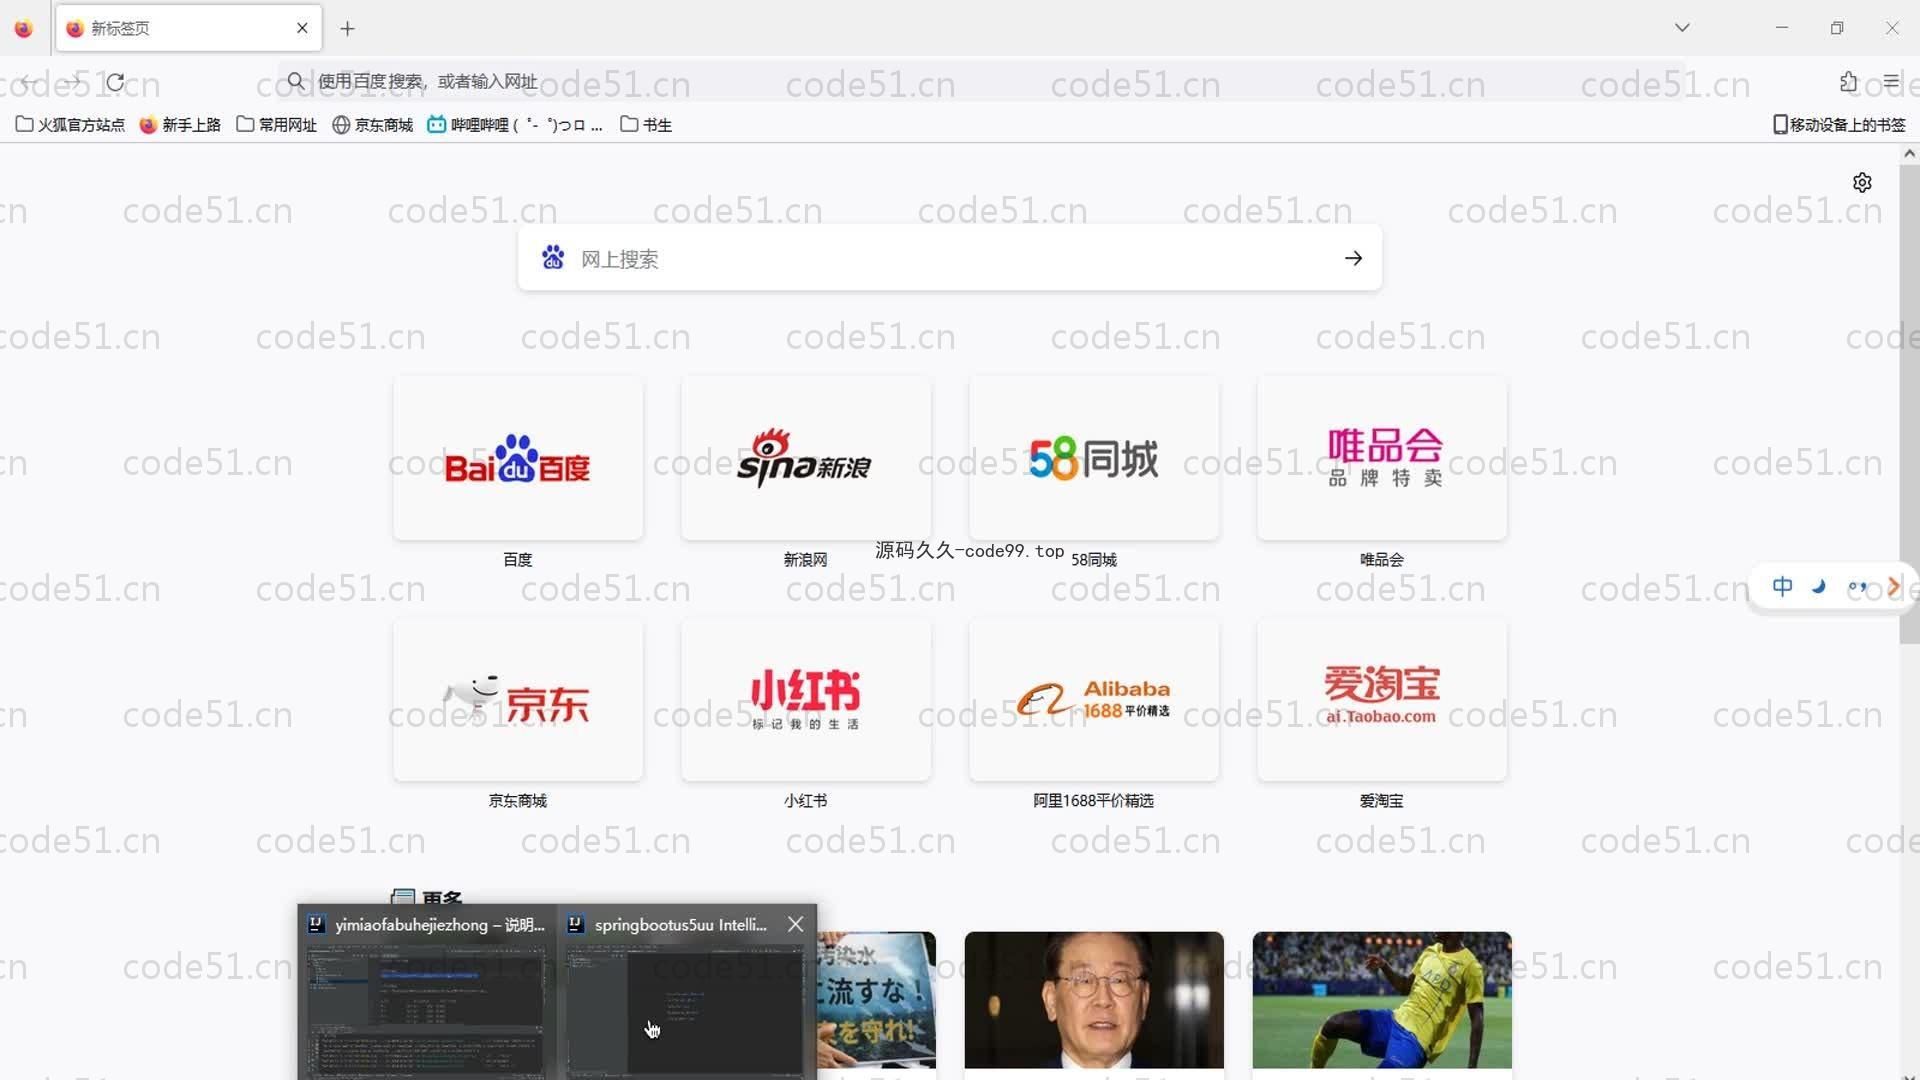The width and height of the screenshot is (1920, 1080).
Task: Go forward with the forward arrow
Action: (72, 82)
